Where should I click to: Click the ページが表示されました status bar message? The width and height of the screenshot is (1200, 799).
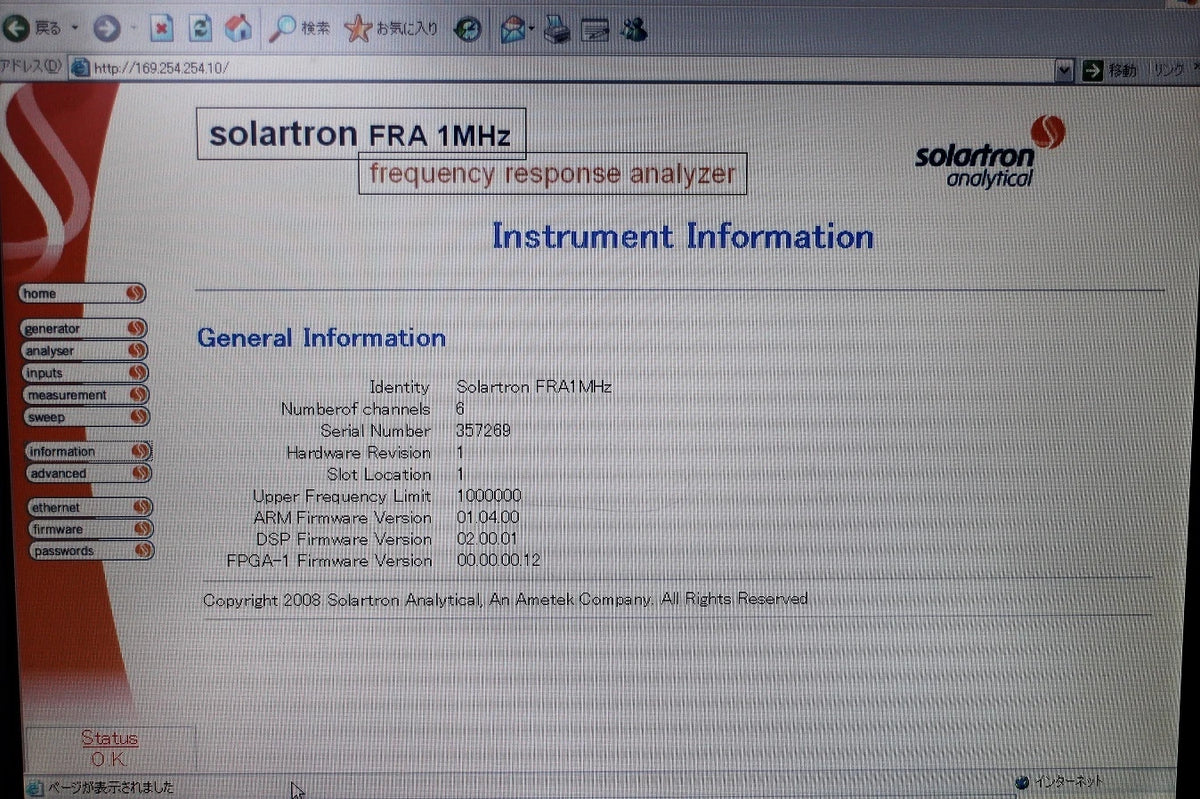click(x=101, y=787)
